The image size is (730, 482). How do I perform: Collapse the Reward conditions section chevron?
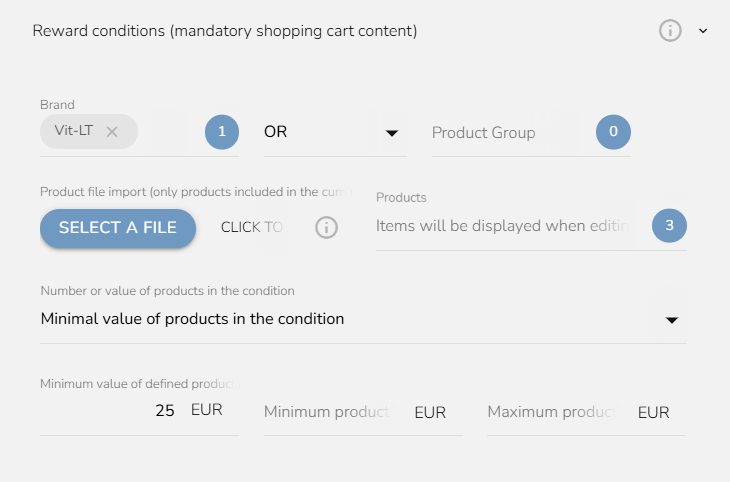point(703,31)
